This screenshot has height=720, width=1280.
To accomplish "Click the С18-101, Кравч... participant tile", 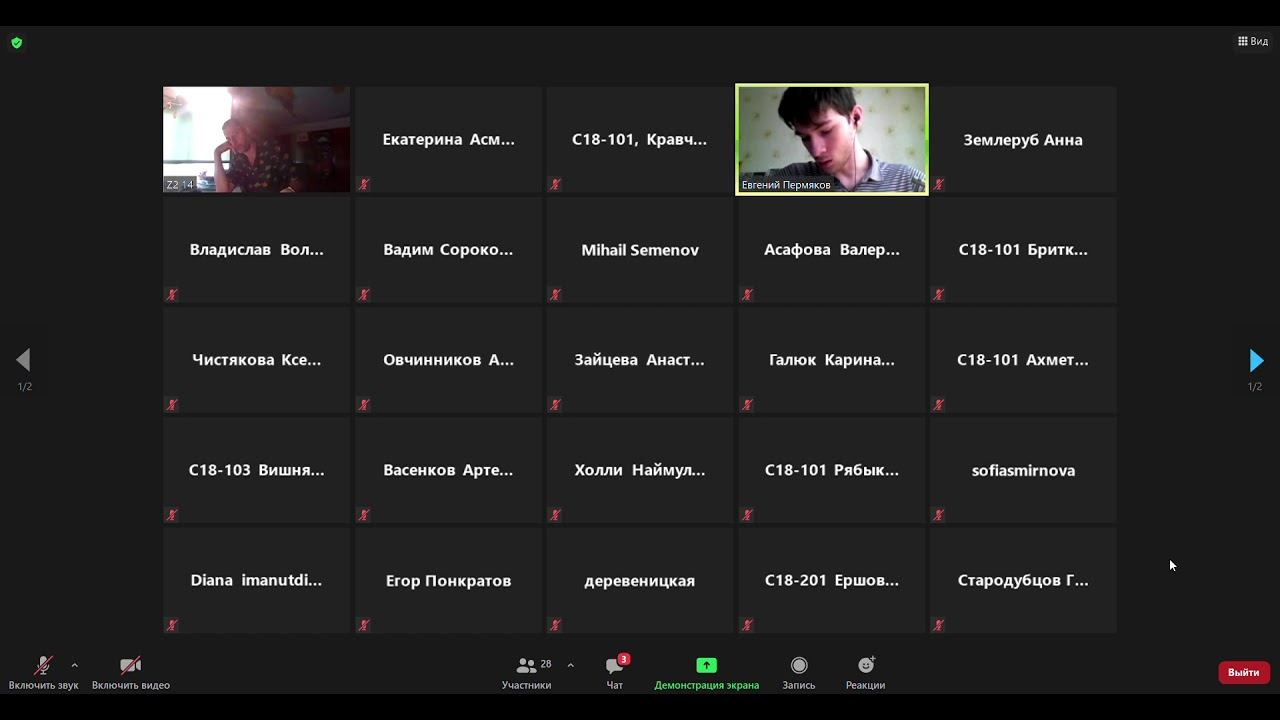I will [x=640, y=139].
